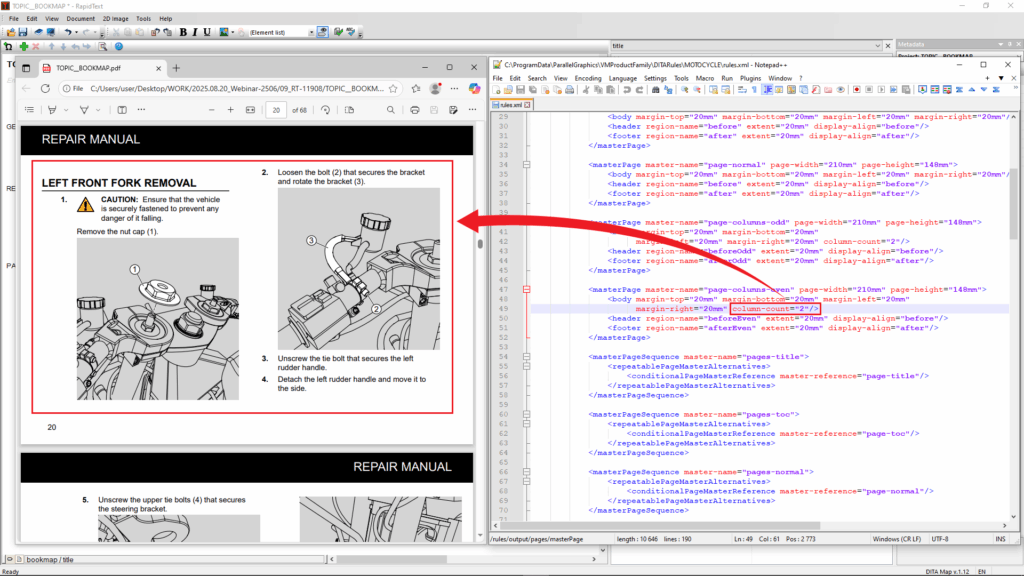Start macro recording in Notepad++
This screenshot has height=576, width=1024.
(858, 91)
